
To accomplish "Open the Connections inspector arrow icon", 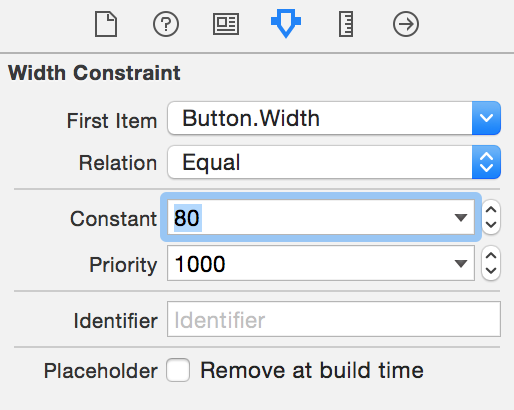I will [x=406, y=24].
